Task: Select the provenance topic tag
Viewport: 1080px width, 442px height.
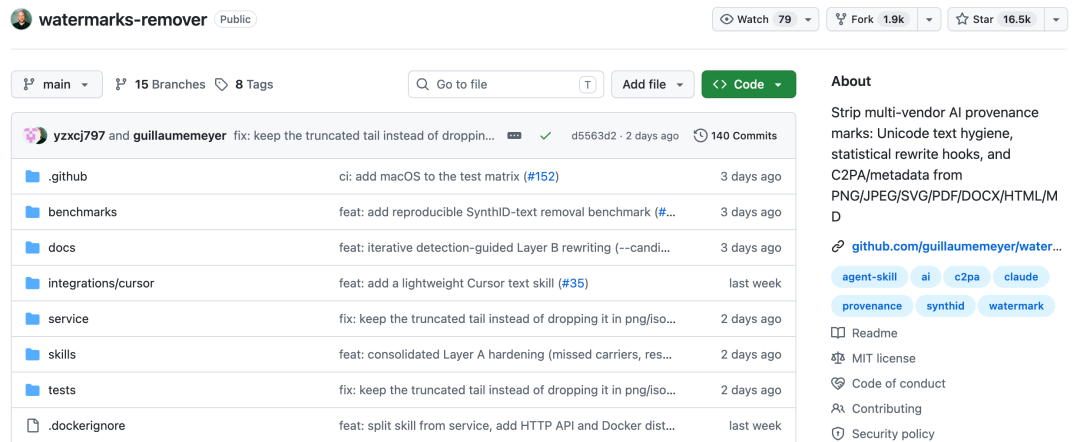Action: pyautogui.click(x=872, y=306)
